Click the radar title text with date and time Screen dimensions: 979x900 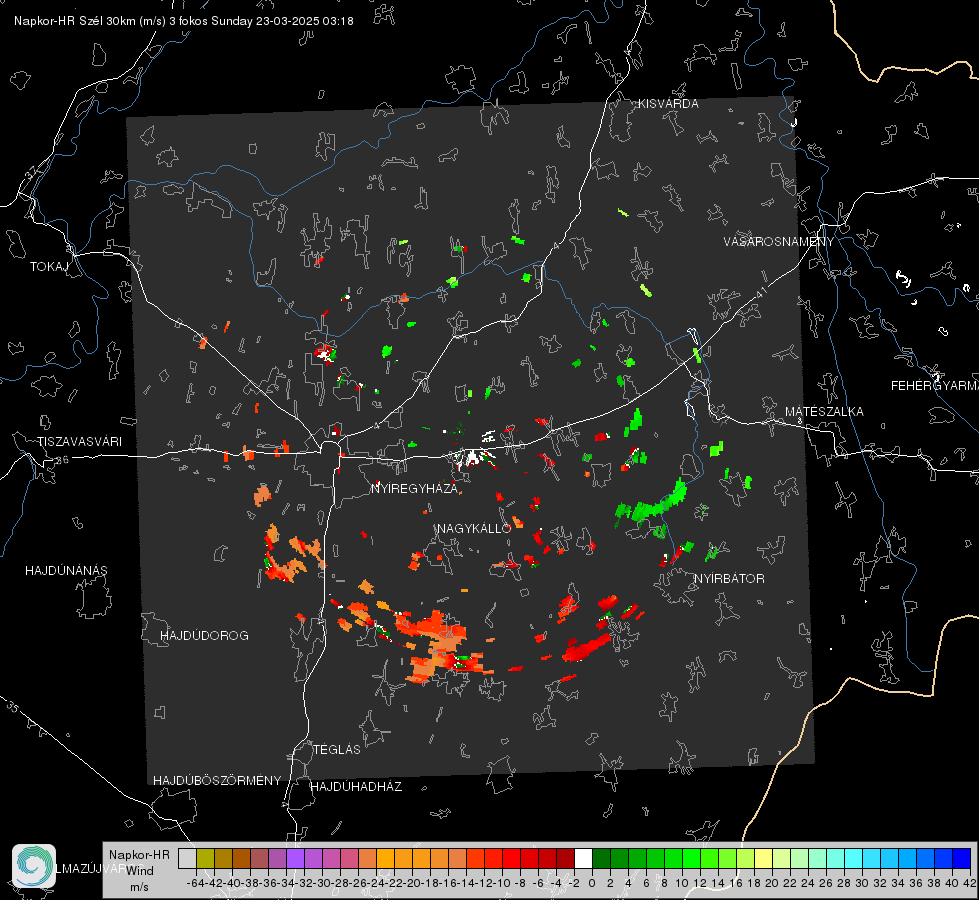[184, 21]
